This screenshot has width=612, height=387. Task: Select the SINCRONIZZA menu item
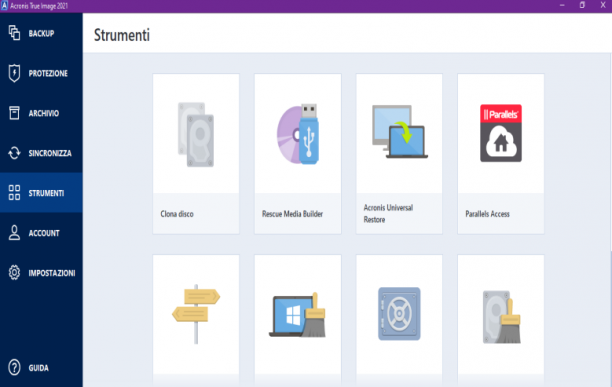point(41,153)
